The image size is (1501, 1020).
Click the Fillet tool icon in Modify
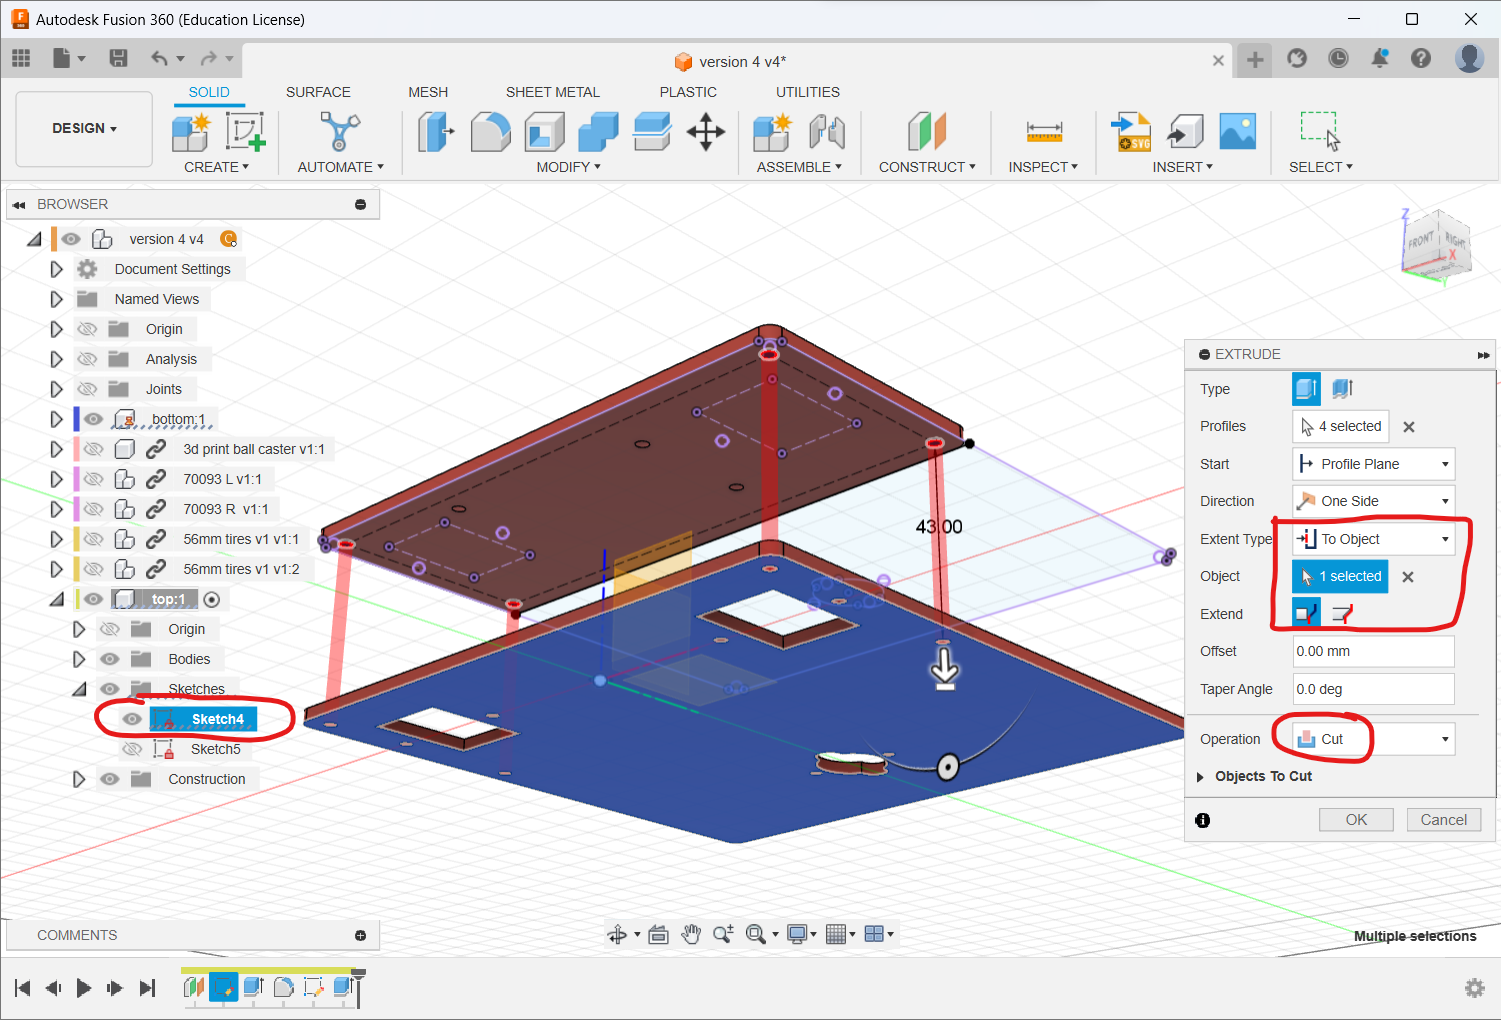[490, 131]
